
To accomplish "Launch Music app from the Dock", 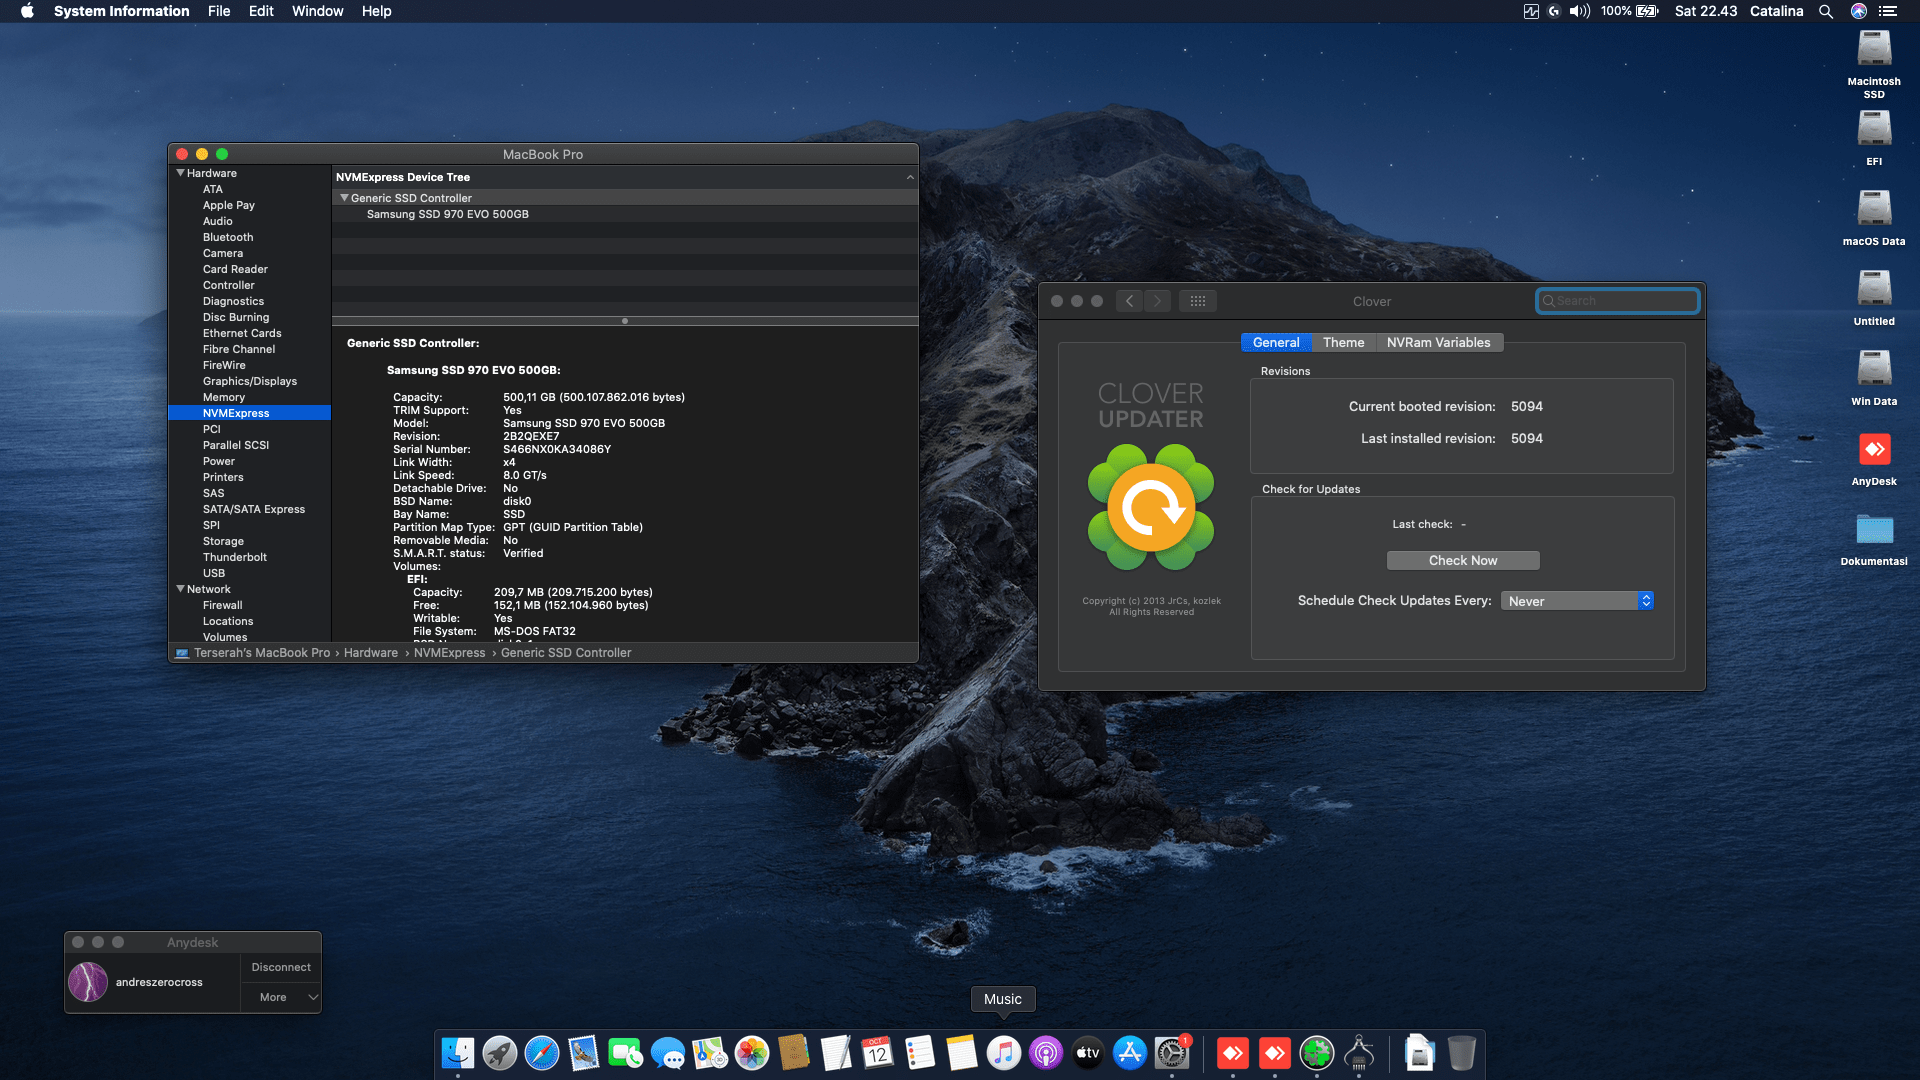I will [1004, 1053].
